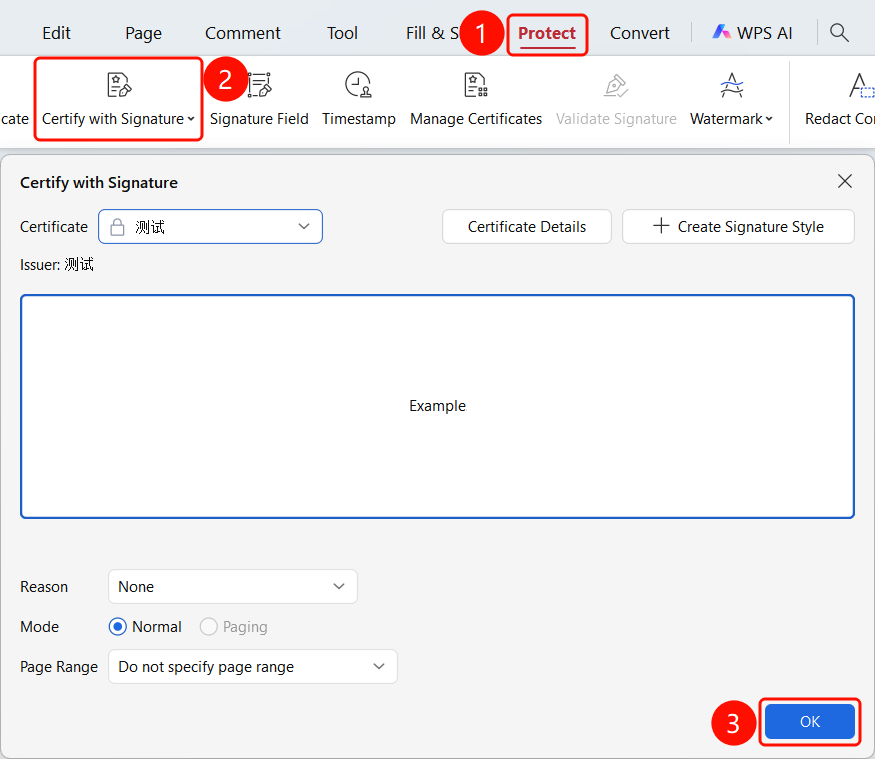Go to the Comment tab

coord(243,33)
